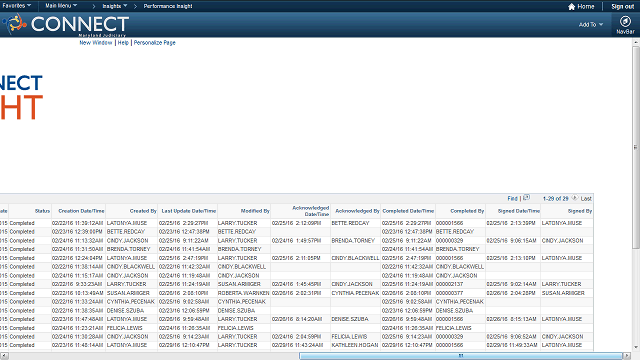The height and width of the screenshot is (360, 640).
Task: Sort by Status column header
Action: click(x=42, y=211)
